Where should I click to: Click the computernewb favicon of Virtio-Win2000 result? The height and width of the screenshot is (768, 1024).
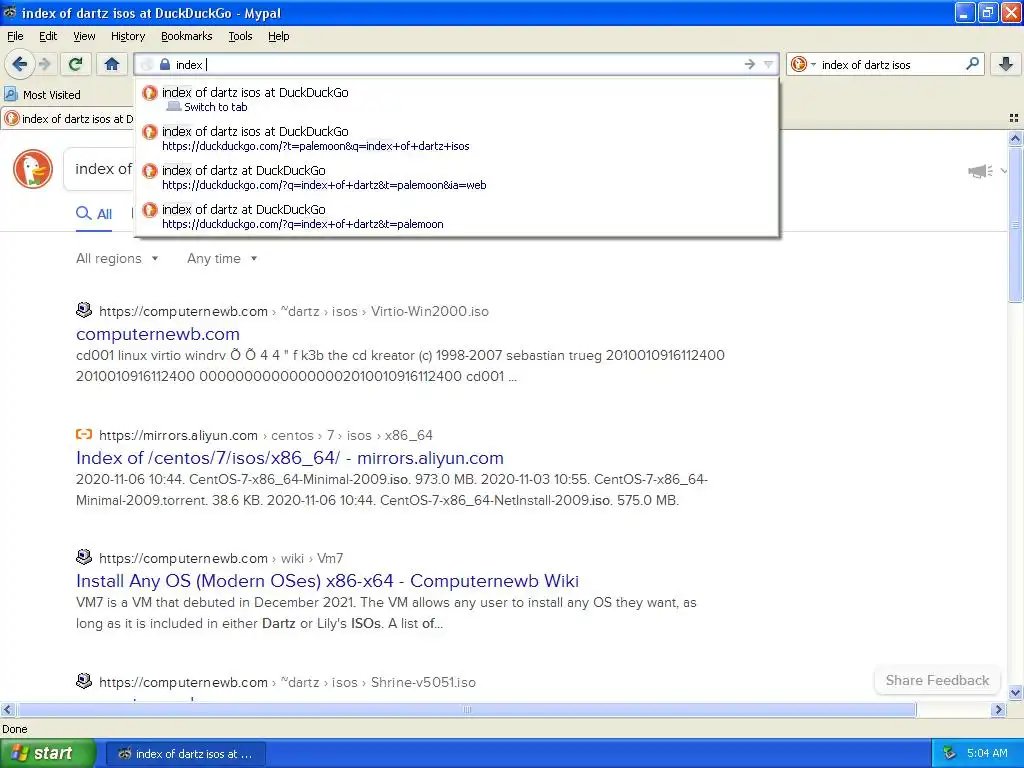point(84,310)
